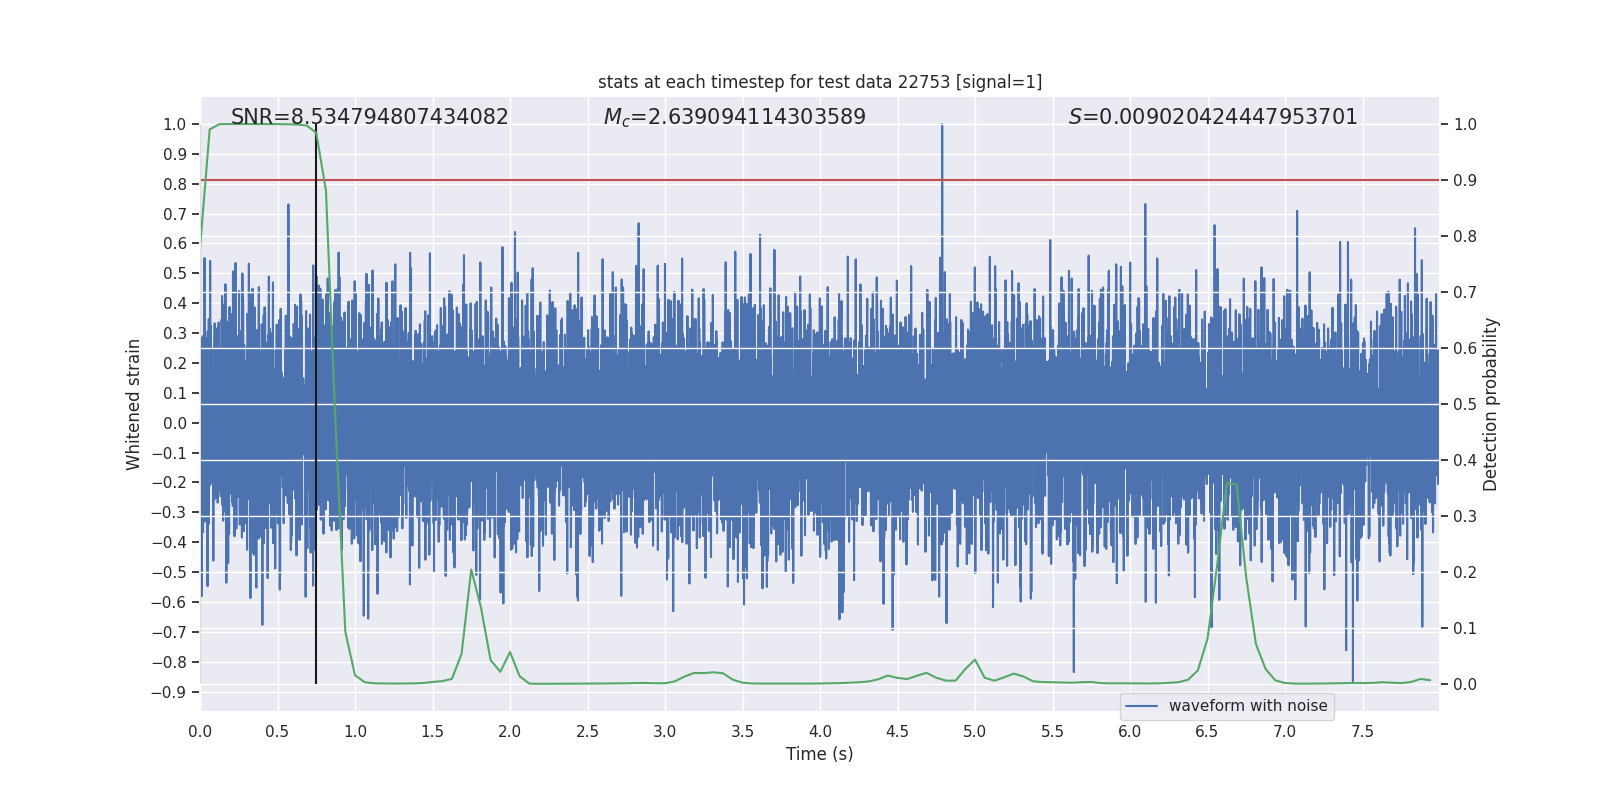The height and width of the screenshot is (800, 1600).
Task: Click the 'Time (s)' x-axis label
Action: [x=819, y=754]
